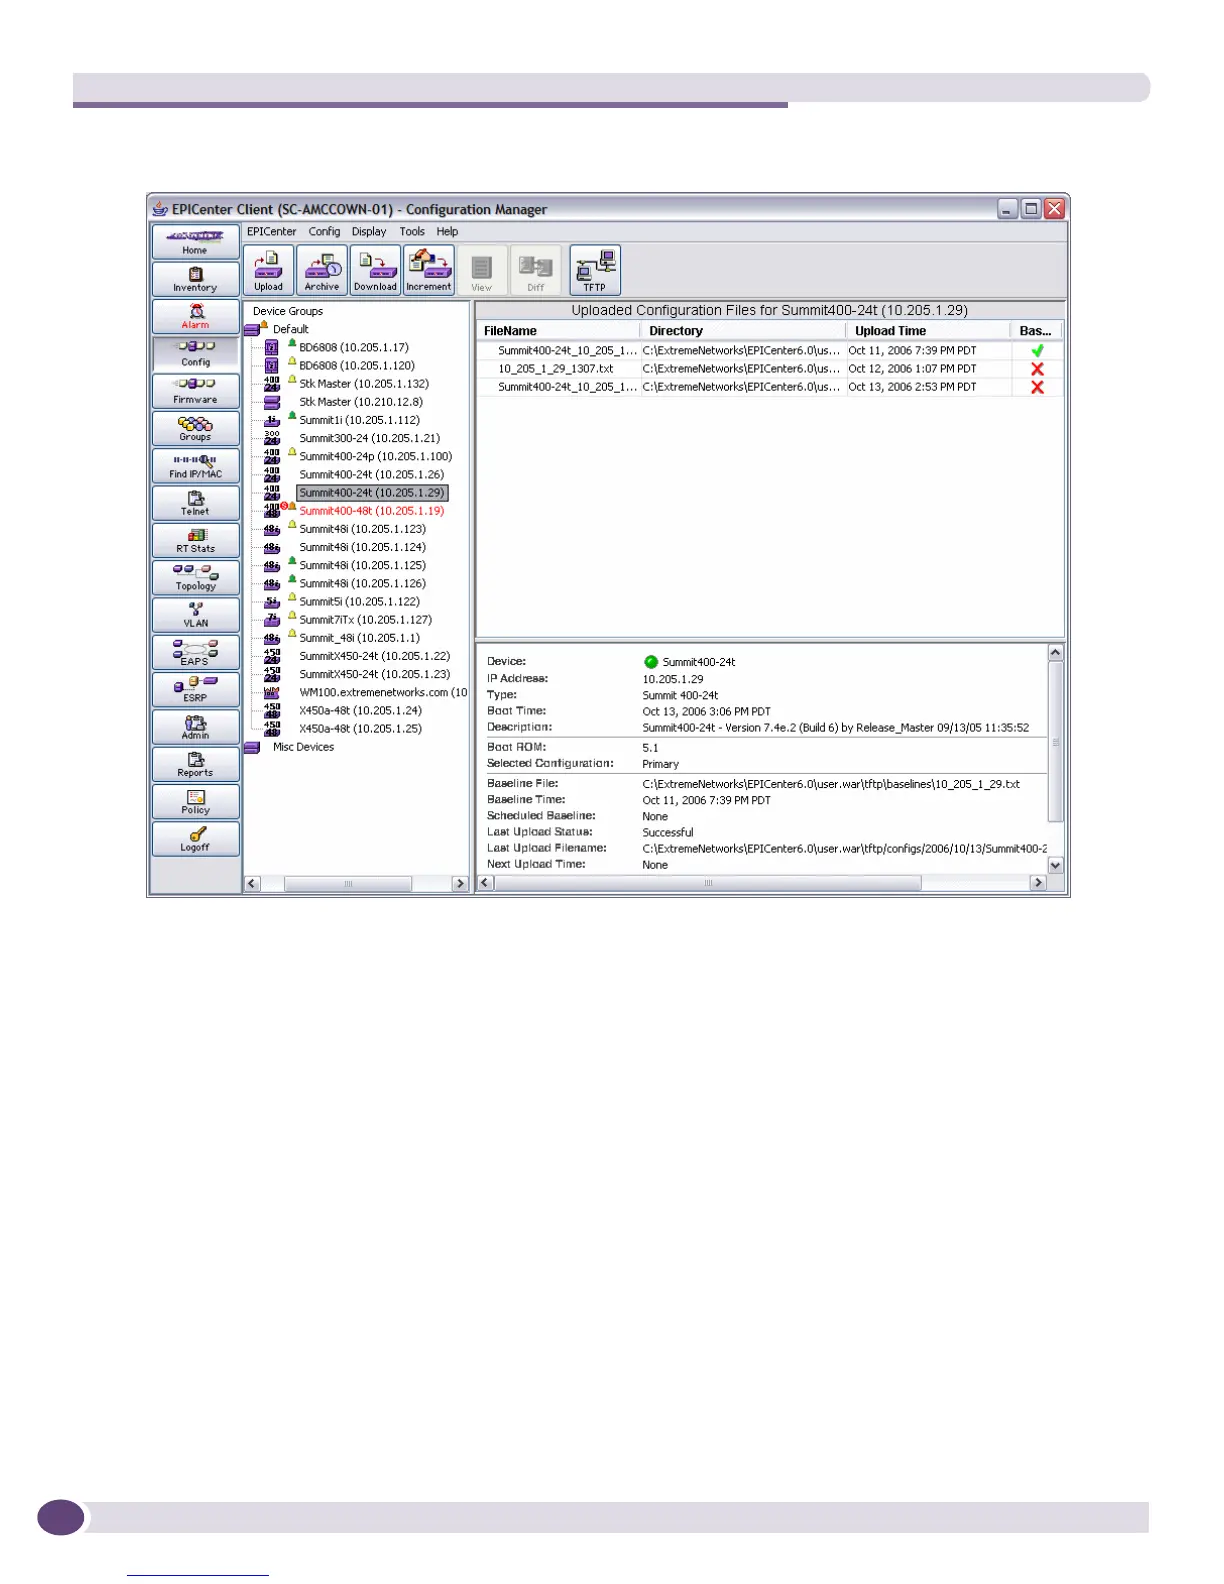Screen dimensions: 1224x1584
Task: Sort files by the FileName column header
Action: [559, 331]
